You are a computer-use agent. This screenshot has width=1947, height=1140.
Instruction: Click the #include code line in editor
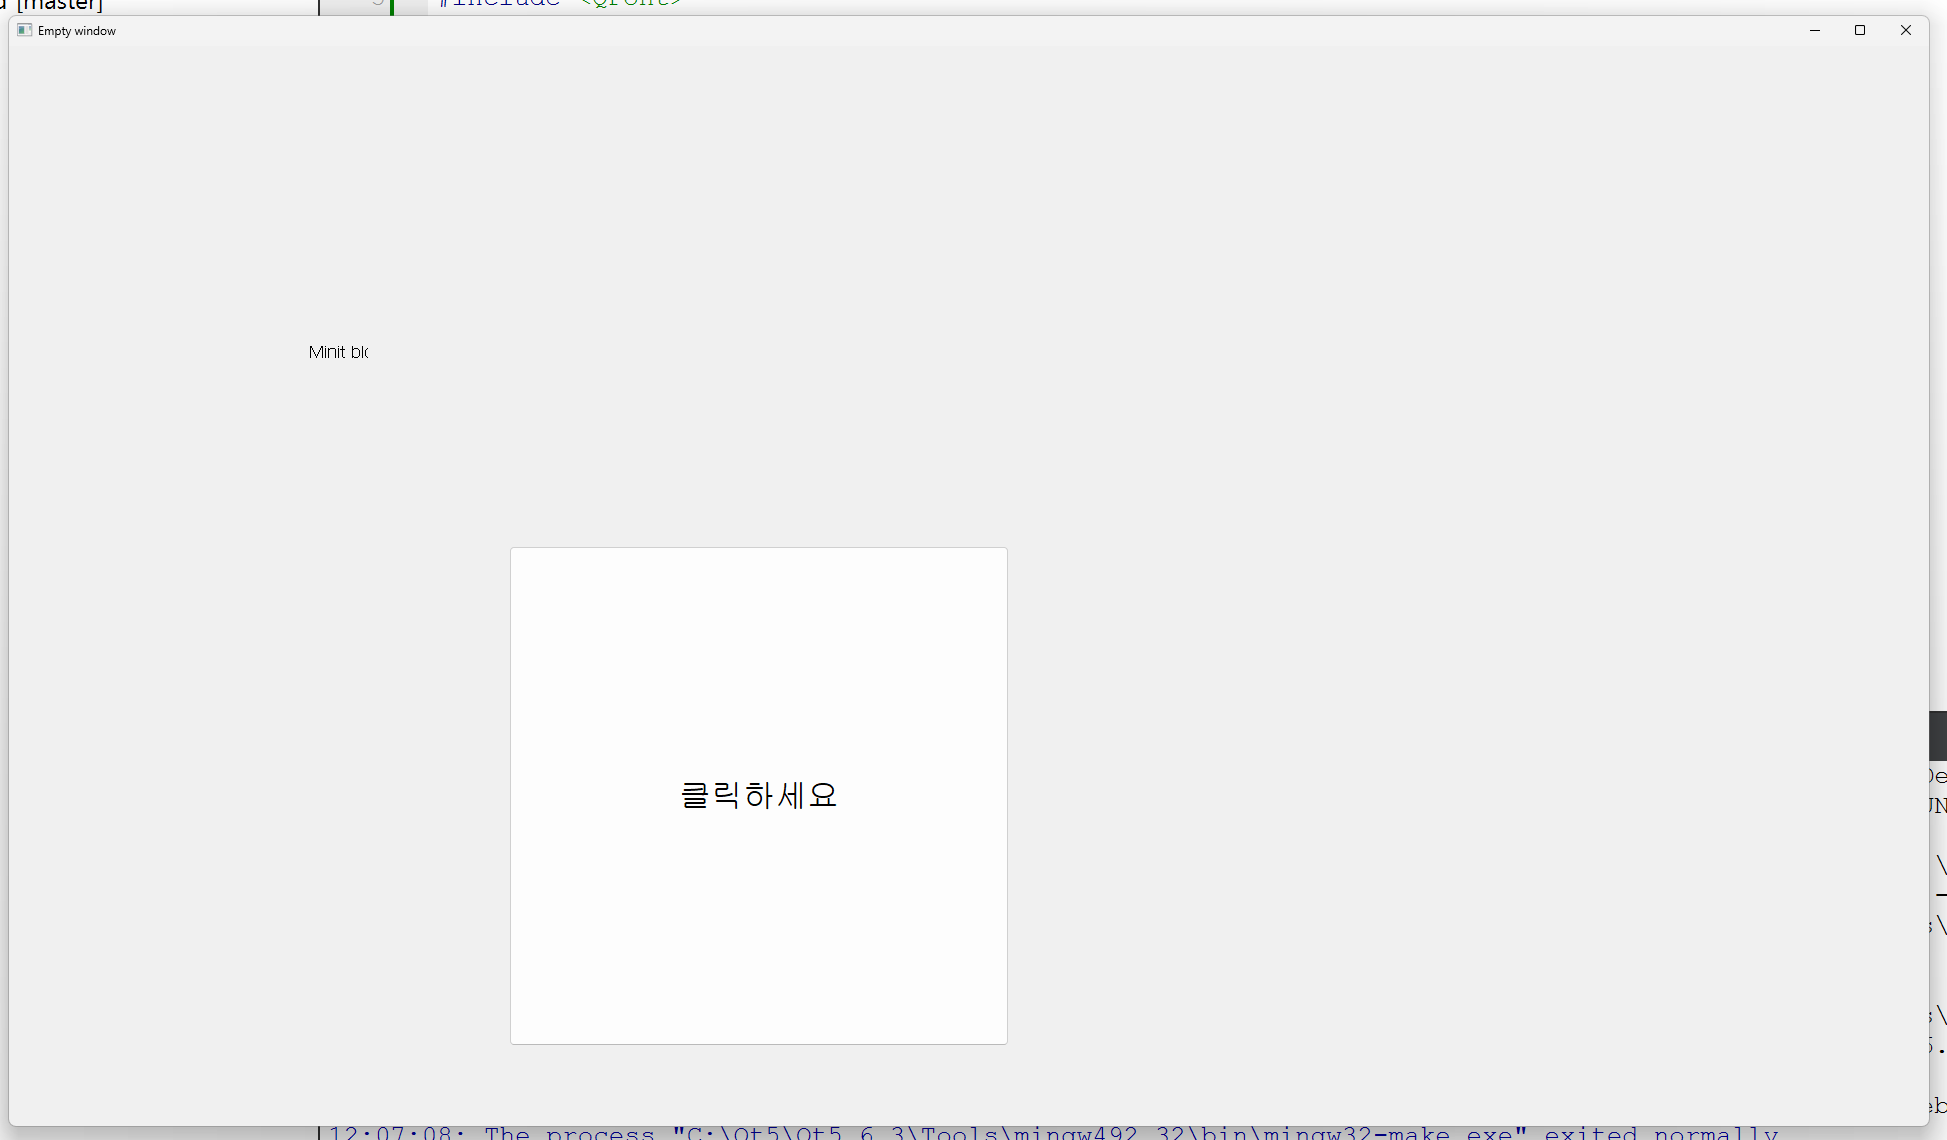pos(500,4)
